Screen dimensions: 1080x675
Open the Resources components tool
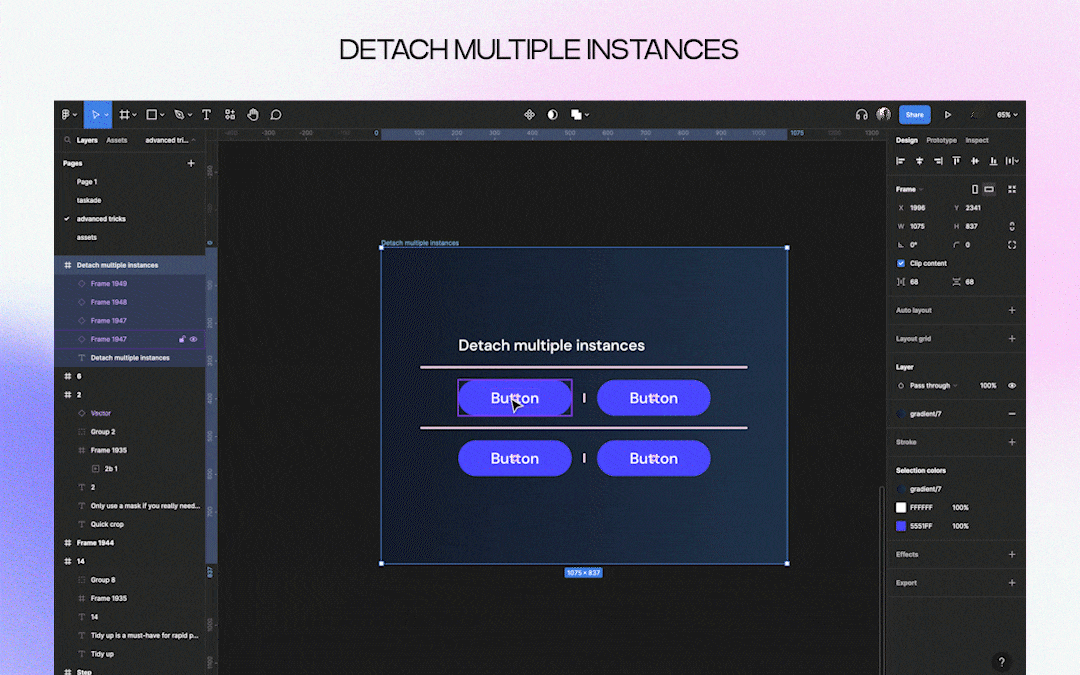[x=230, y=115]
